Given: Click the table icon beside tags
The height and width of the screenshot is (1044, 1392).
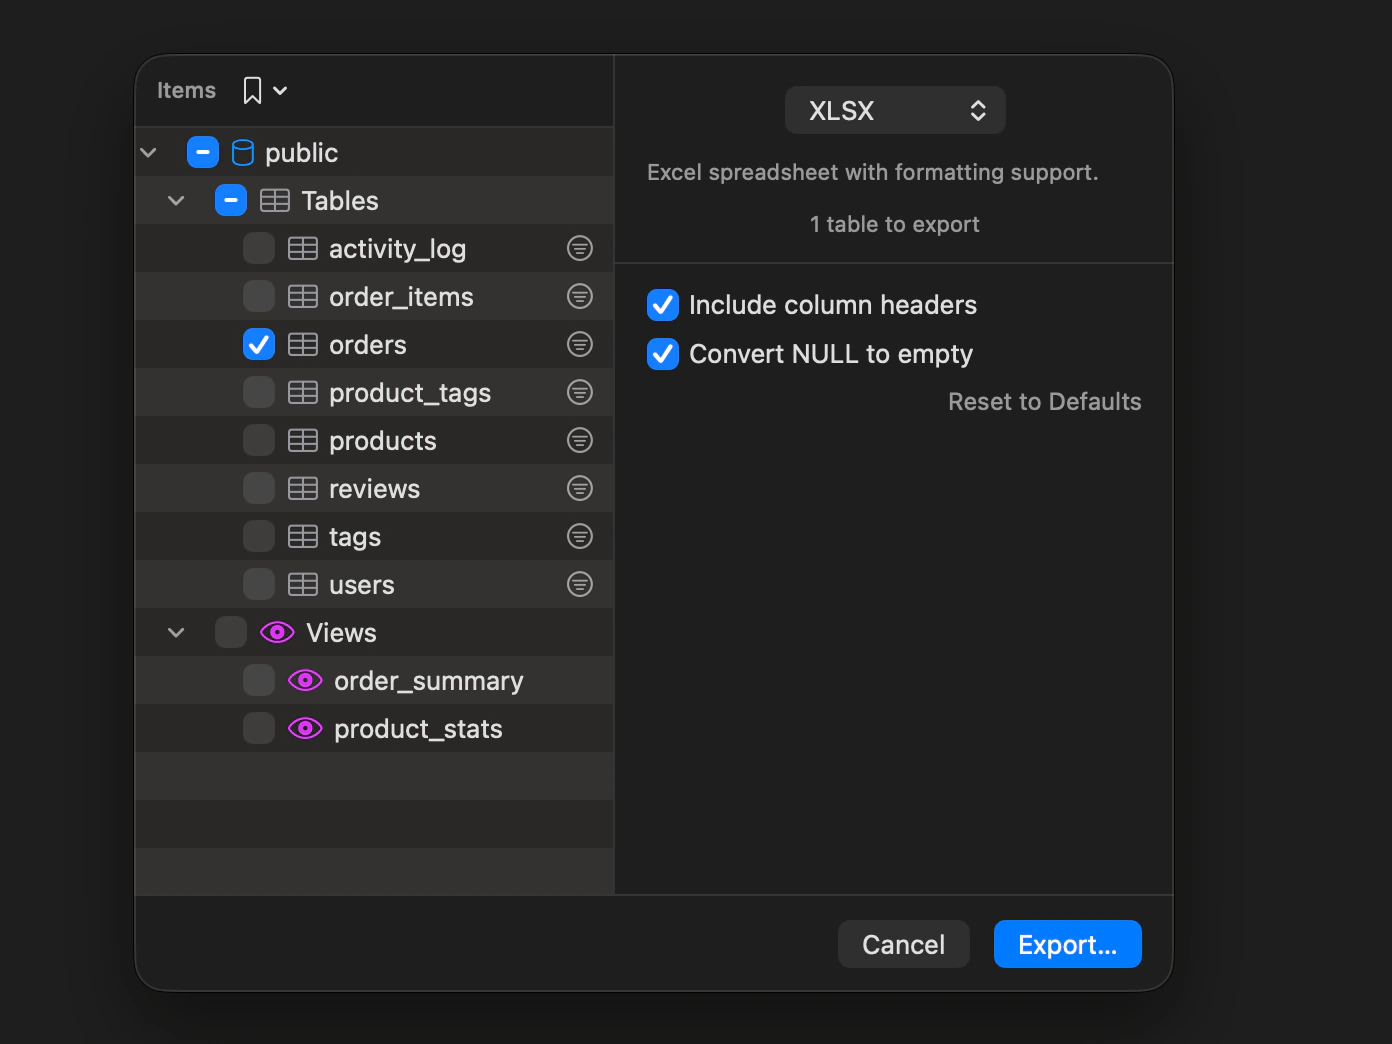Looking at the screenshot, I should 303,536.
